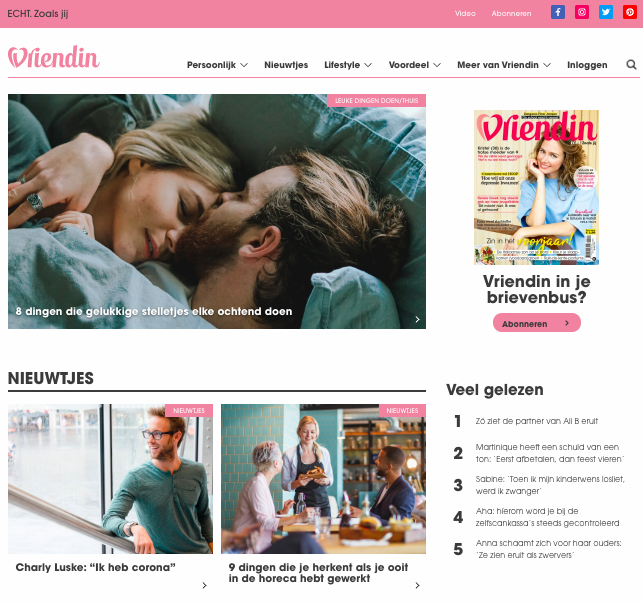Click the Vriendin logo in the header
The image size is (643, 602).
tap(54, 57)
